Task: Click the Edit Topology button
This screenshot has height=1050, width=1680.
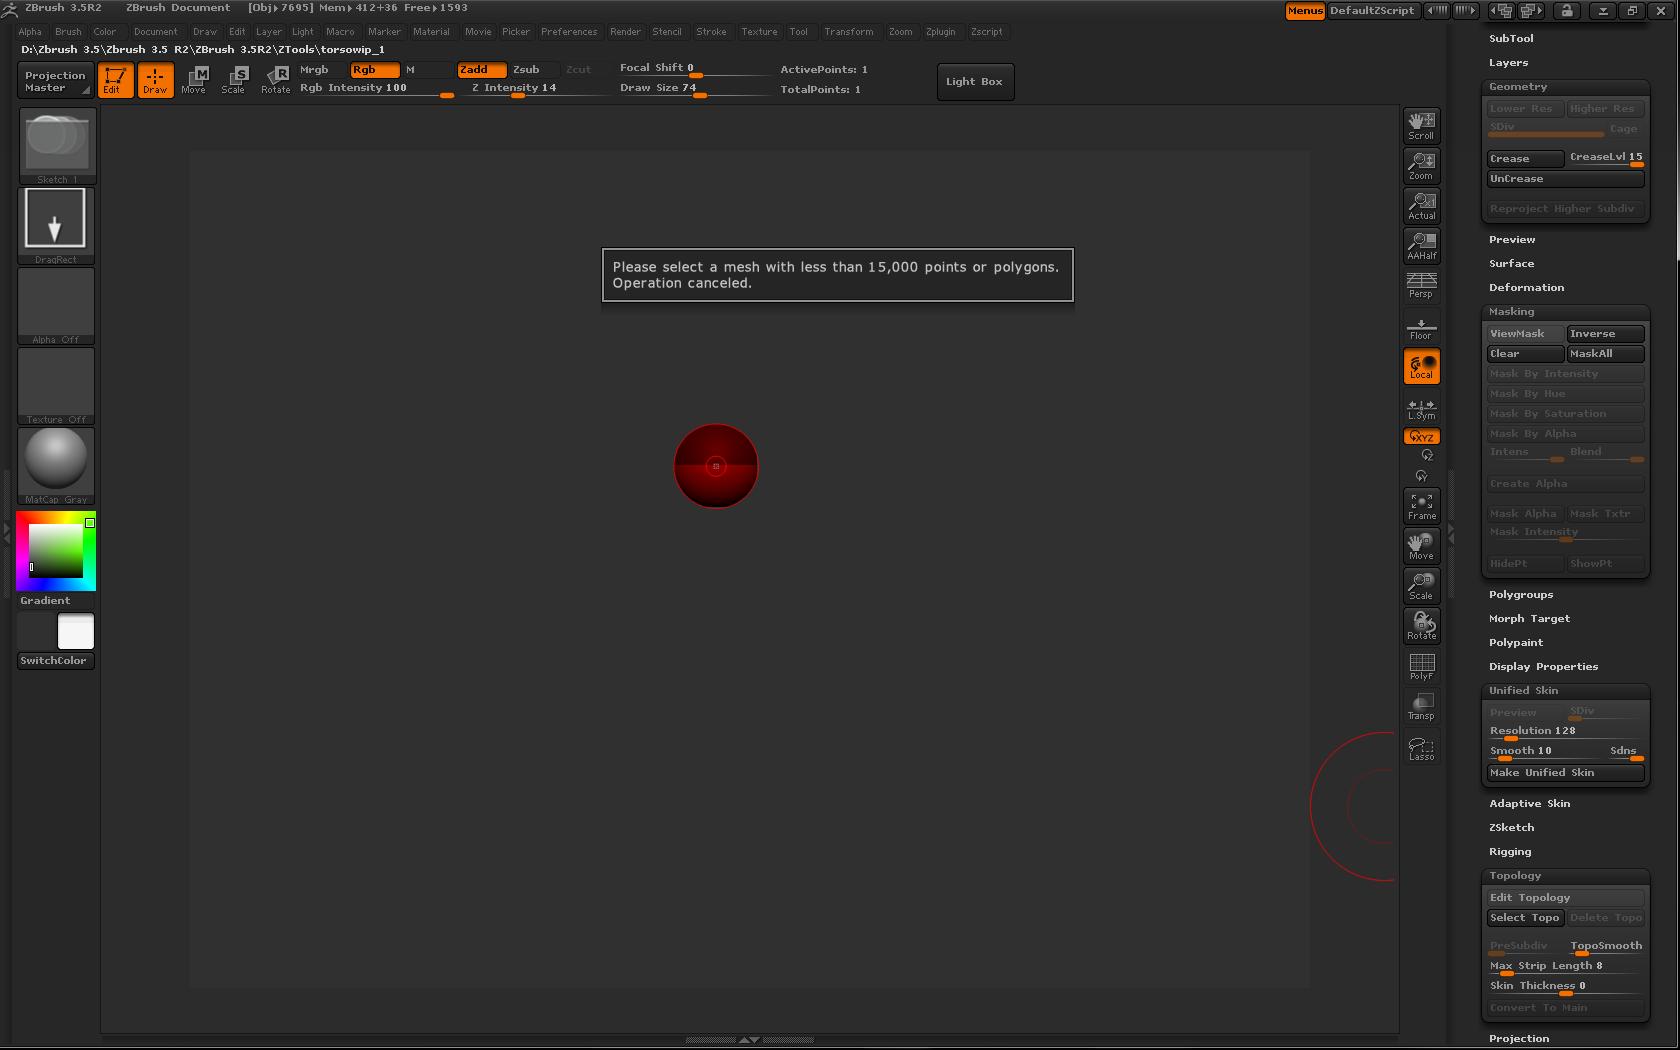Action: (1565, 898)
